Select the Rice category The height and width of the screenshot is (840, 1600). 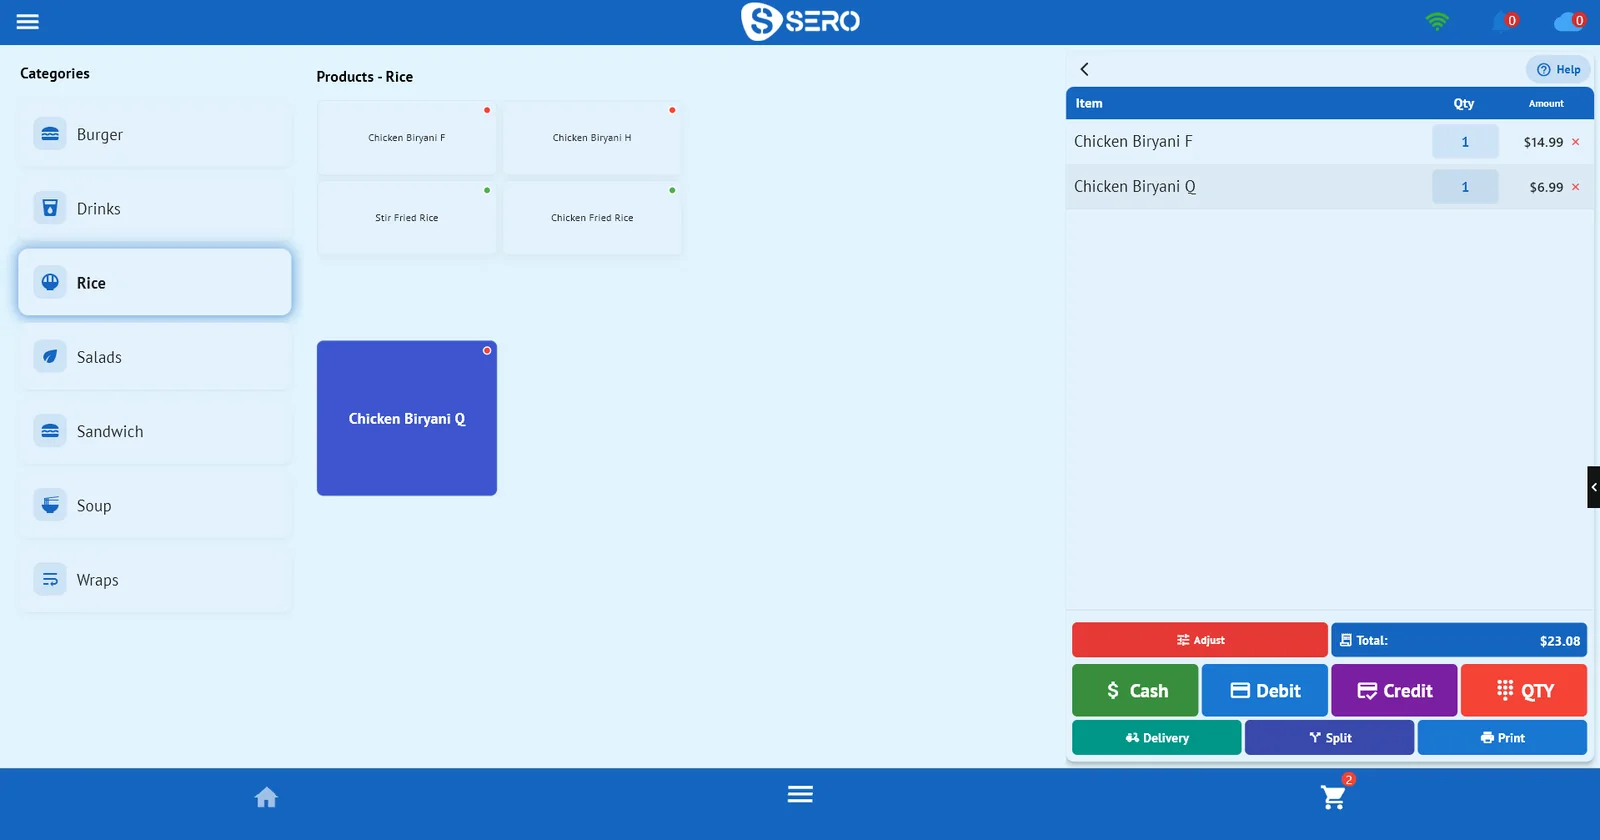[155, 282]
